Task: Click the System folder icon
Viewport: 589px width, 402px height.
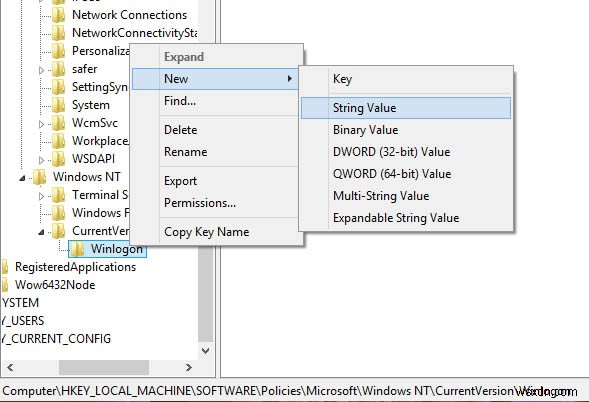Action: [x=59, y=105]
